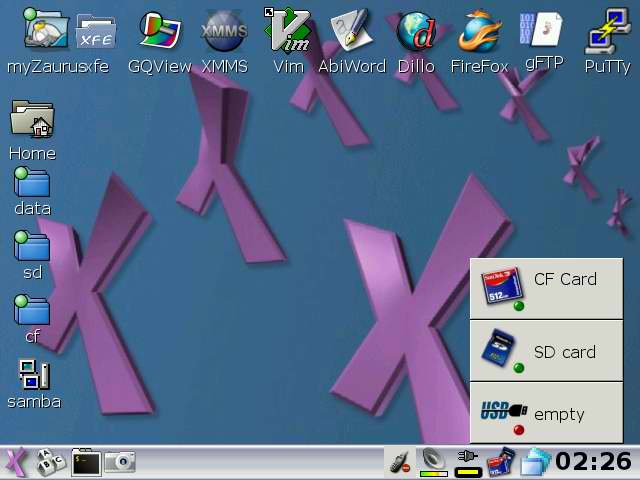Launch the XMMS media player
The image size is (640, 480).
[x=224, y=33]
